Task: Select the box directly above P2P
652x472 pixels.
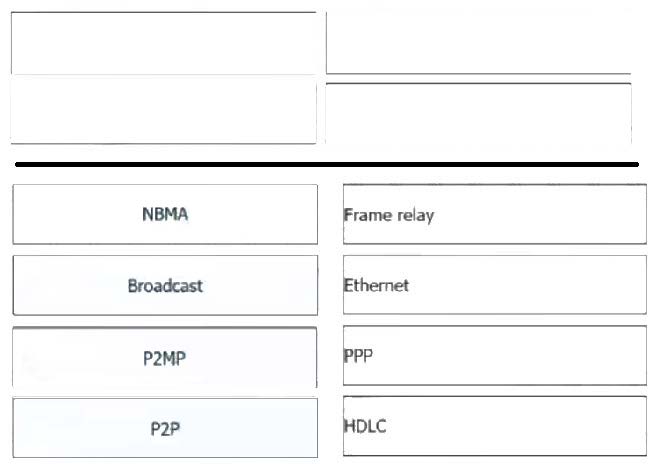Action: tap(165, 356)
